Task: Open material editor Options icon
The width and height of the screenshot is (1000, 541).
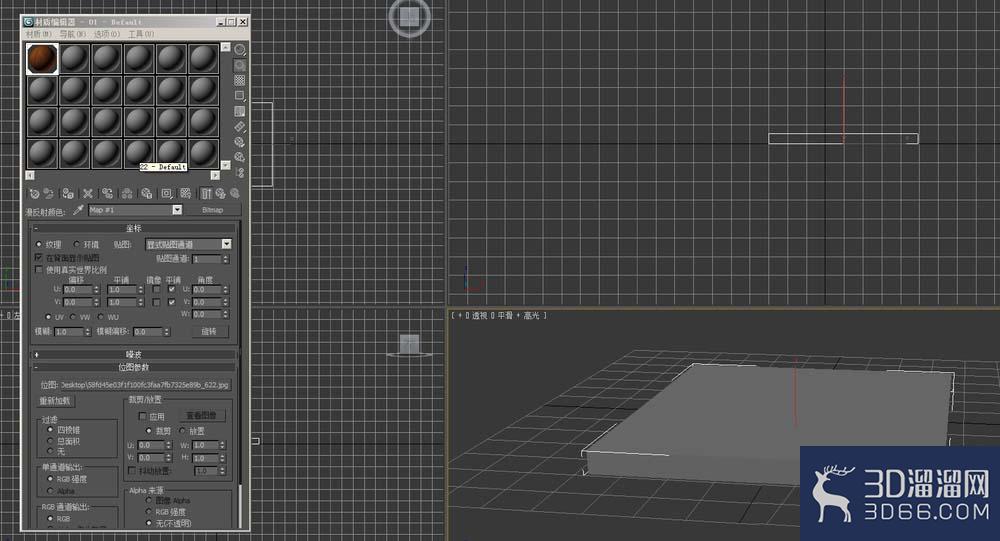Action: 240,142
